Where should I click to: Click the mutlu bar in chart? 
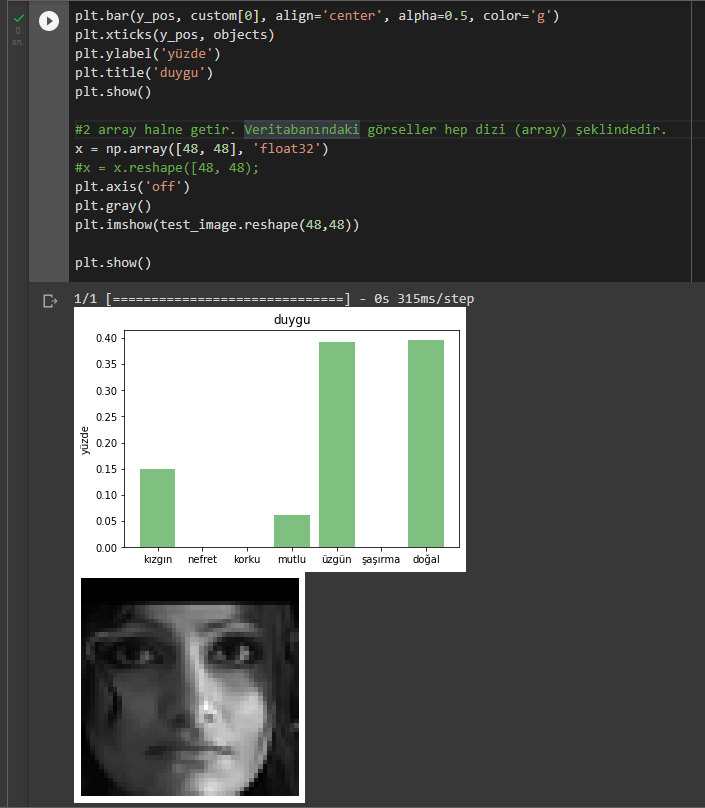292,531
